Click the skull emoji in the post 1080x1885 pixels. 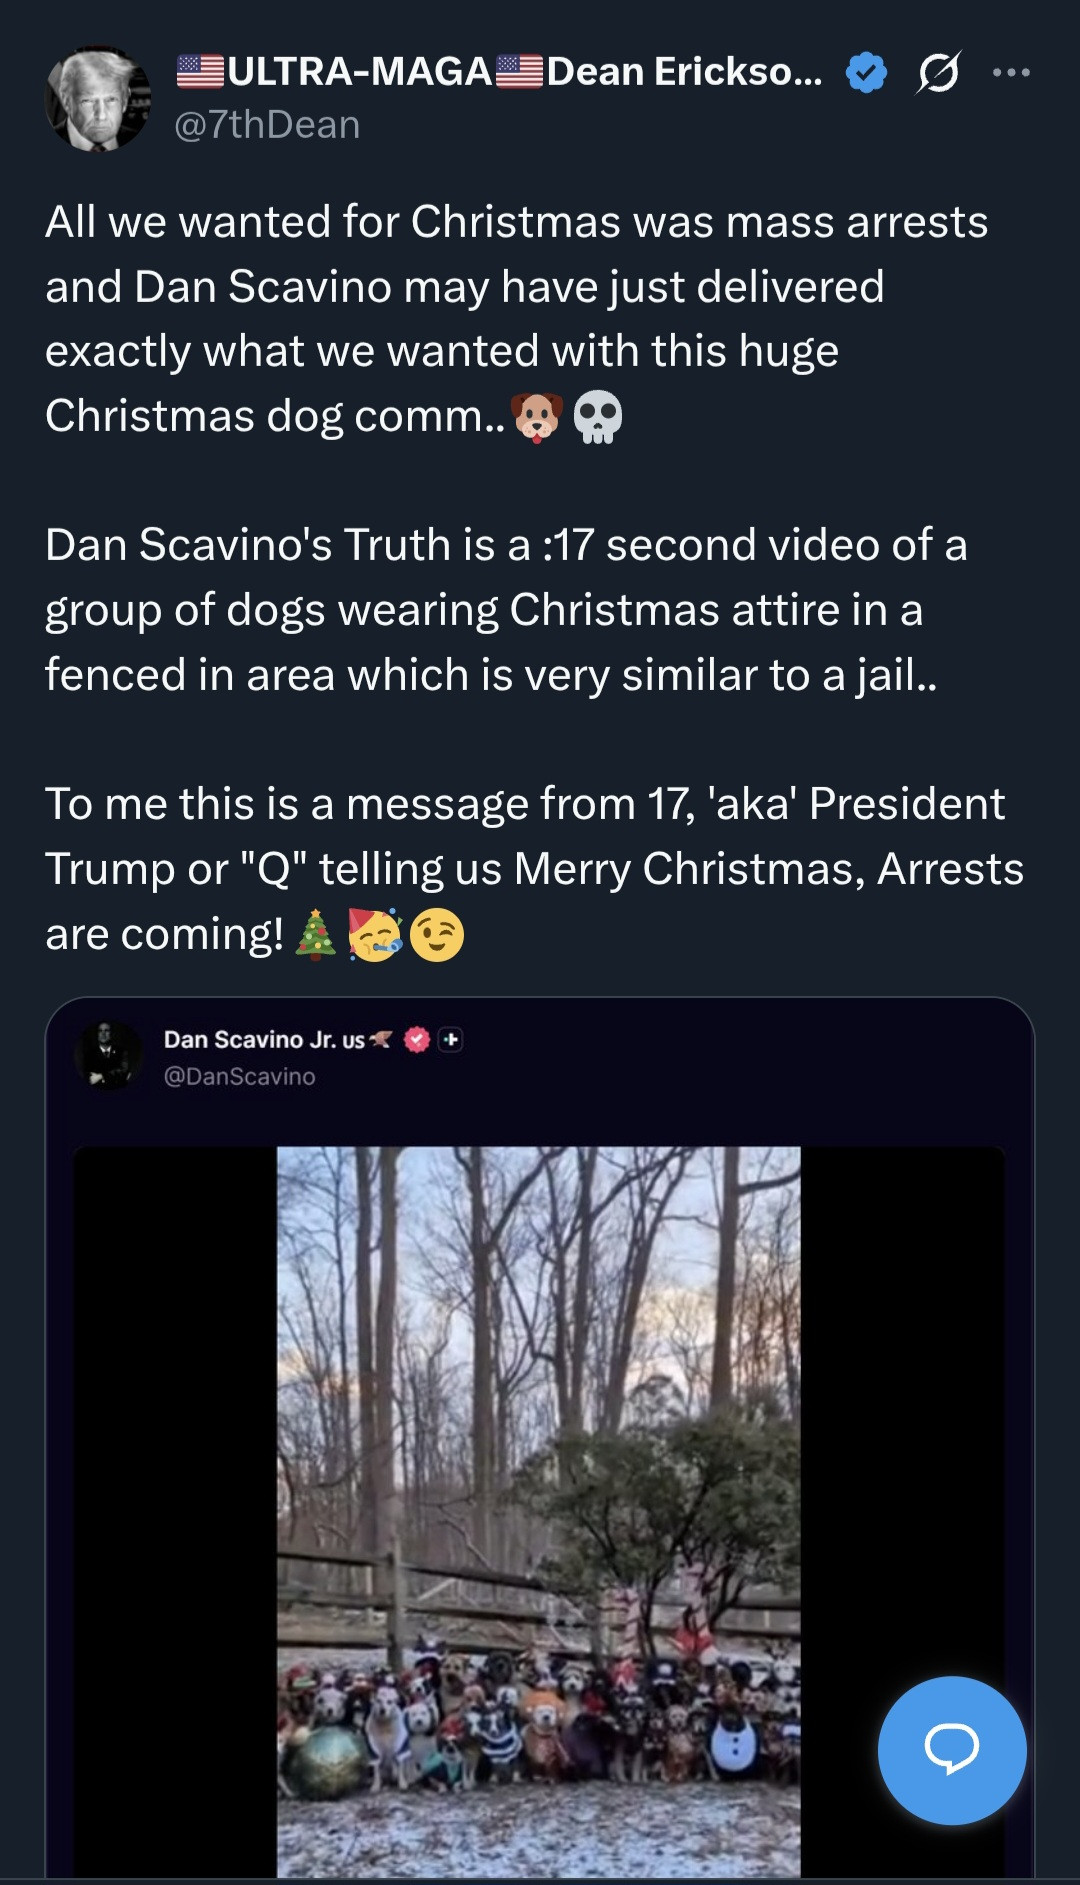click(x=598, y=417)
